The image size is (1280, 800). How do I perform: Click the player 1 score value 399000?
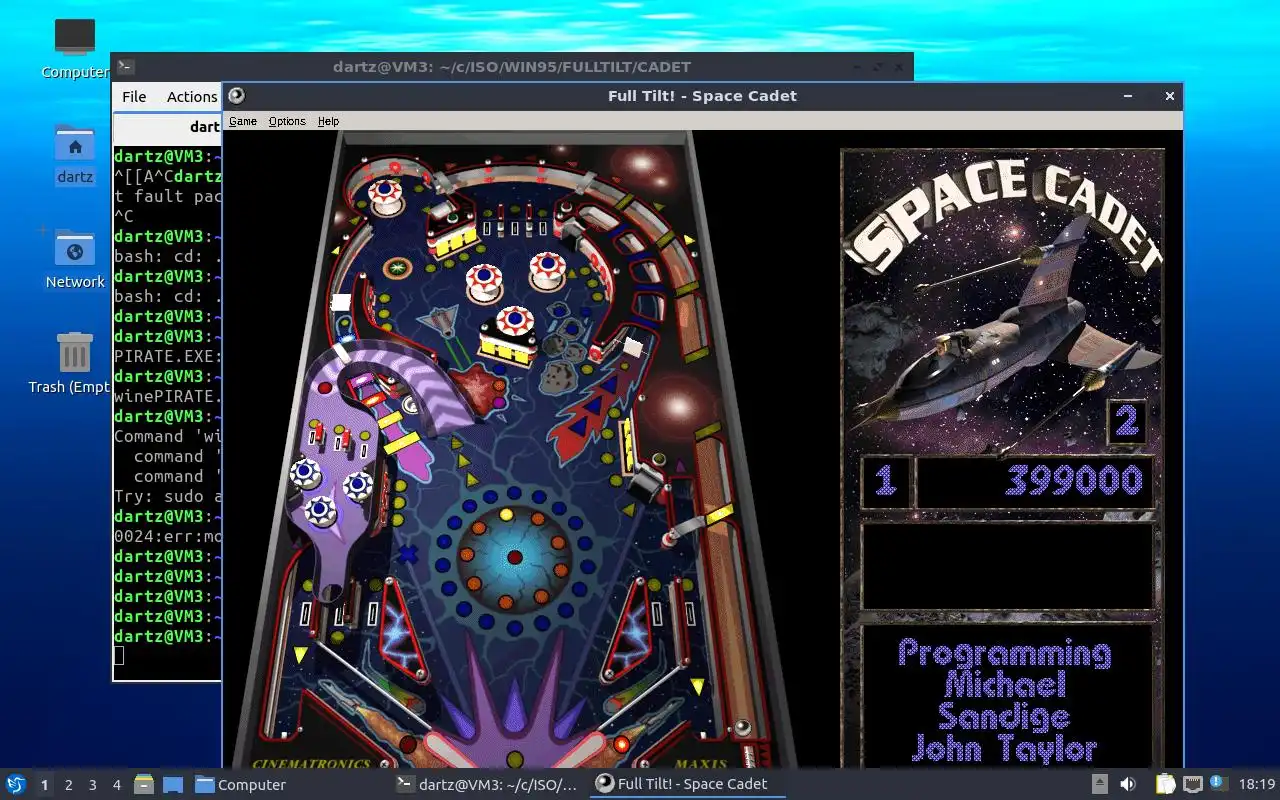[1074, 481]
